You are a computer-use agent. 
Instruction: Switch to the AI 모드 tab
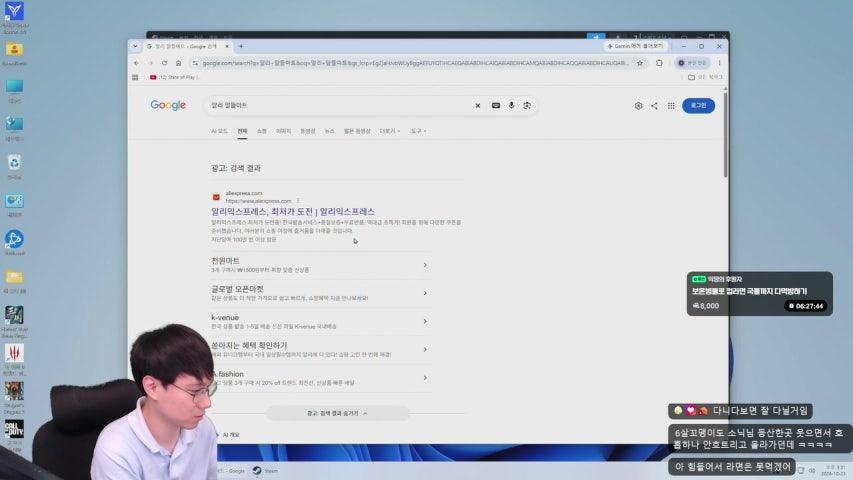tap(219, 131)
